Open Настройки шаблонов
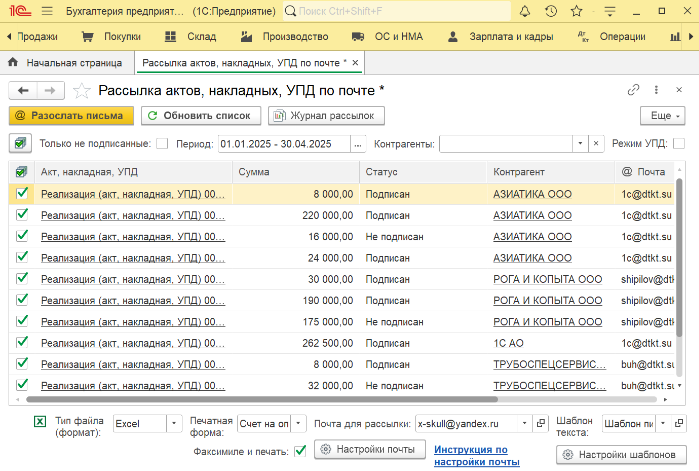699x471 pixels. [x=621, y=455]
